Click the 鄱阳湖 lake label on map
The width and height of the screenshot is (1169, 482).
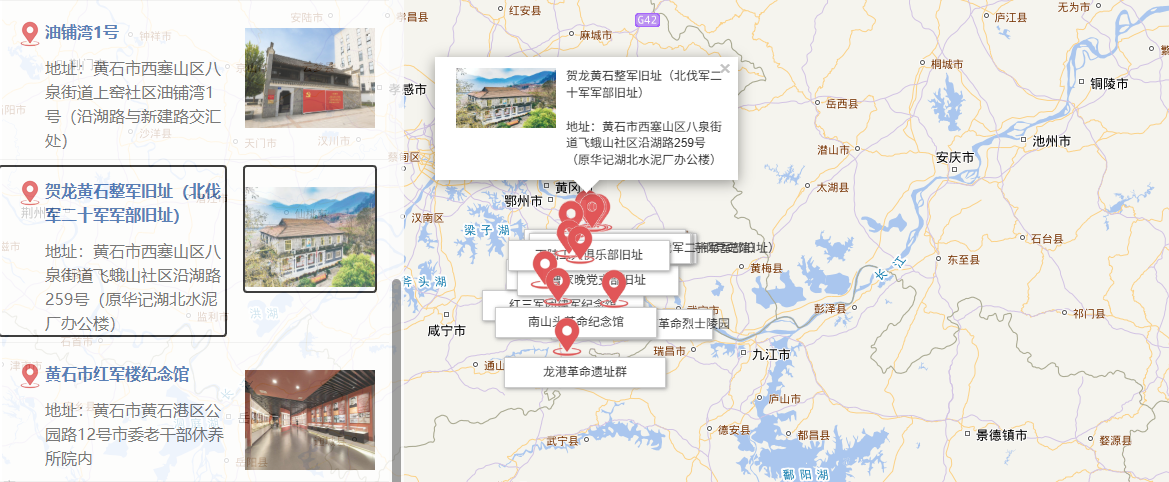pyautogui.click(x=807, y=475)
